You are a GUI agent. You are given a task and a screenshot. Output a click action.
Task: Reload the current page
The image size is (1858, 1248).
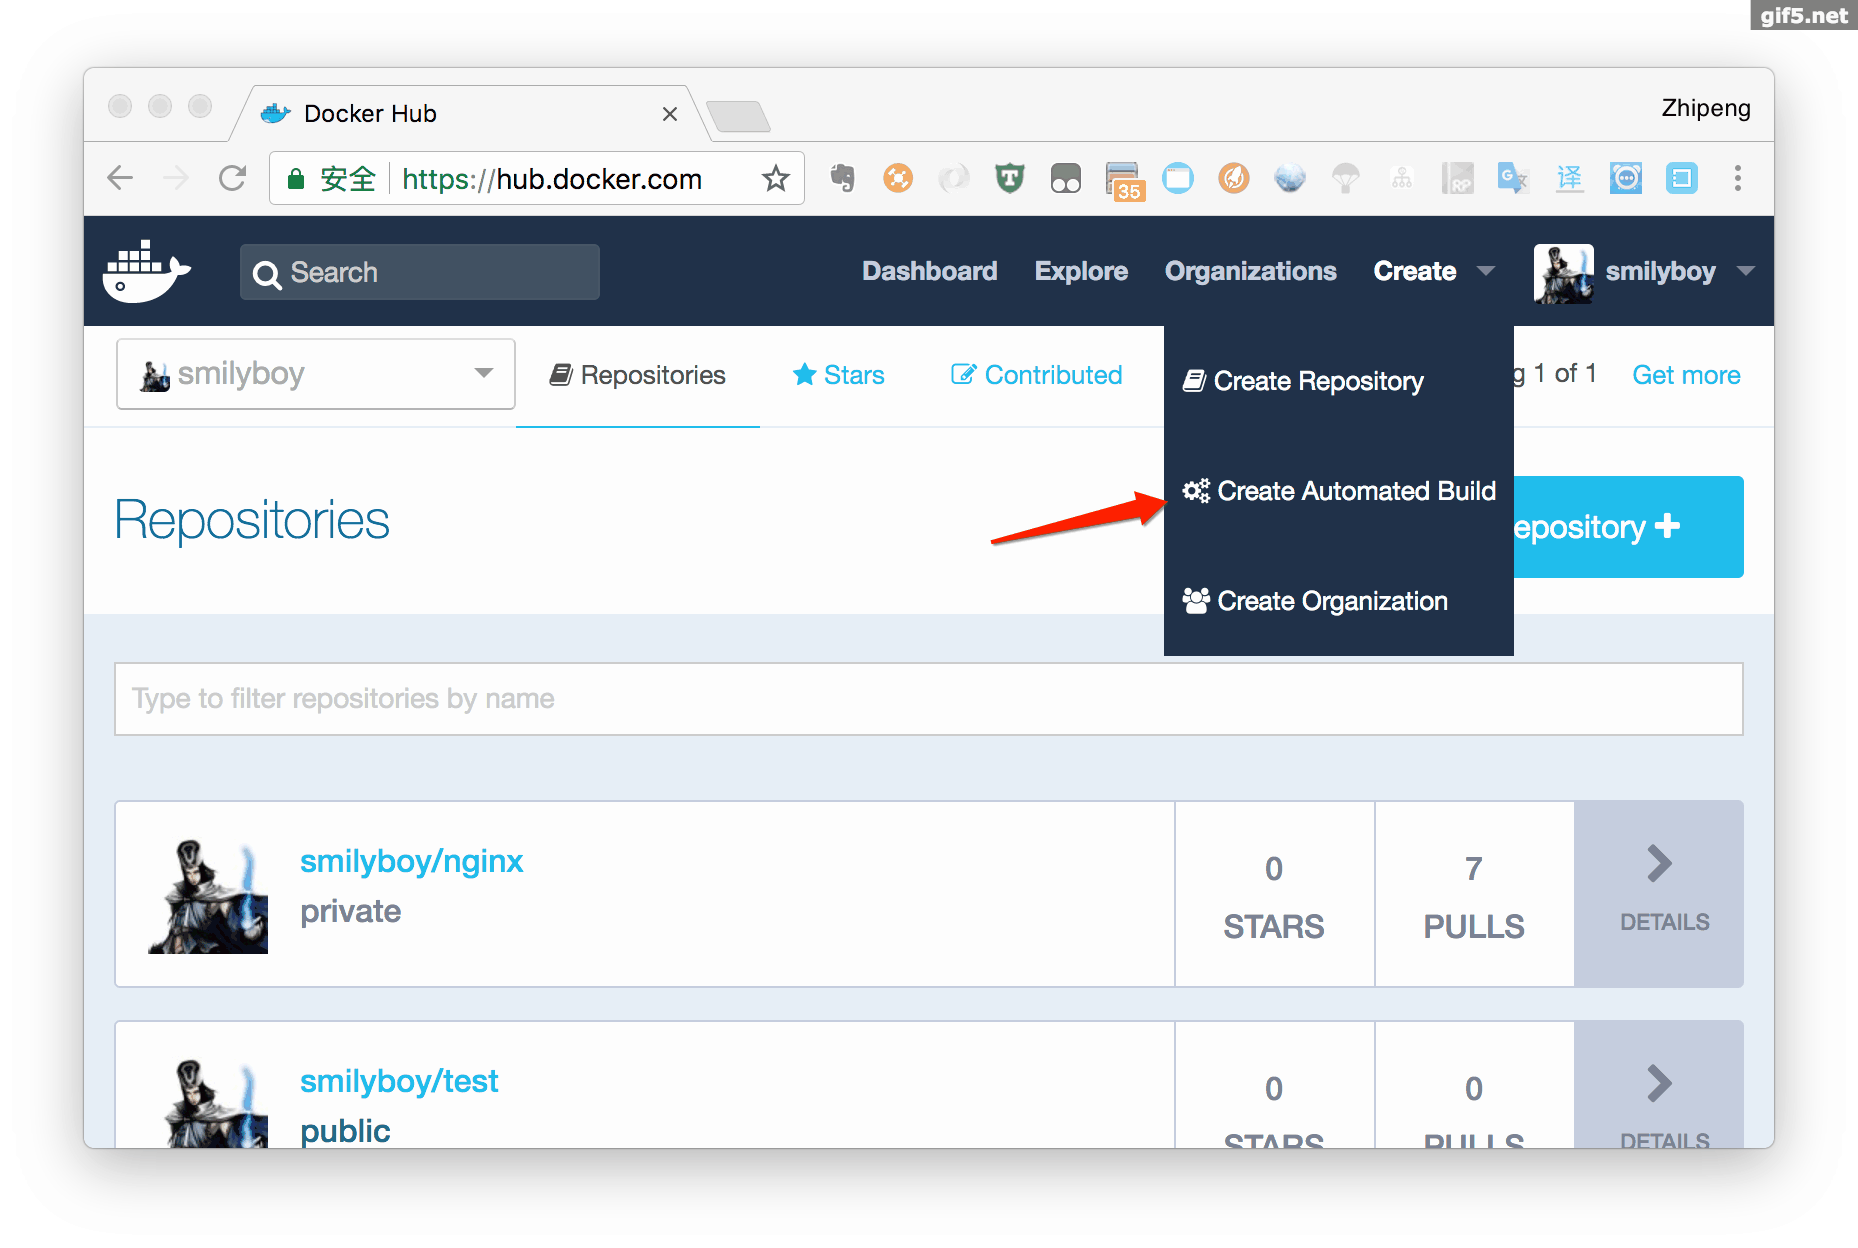233,178
